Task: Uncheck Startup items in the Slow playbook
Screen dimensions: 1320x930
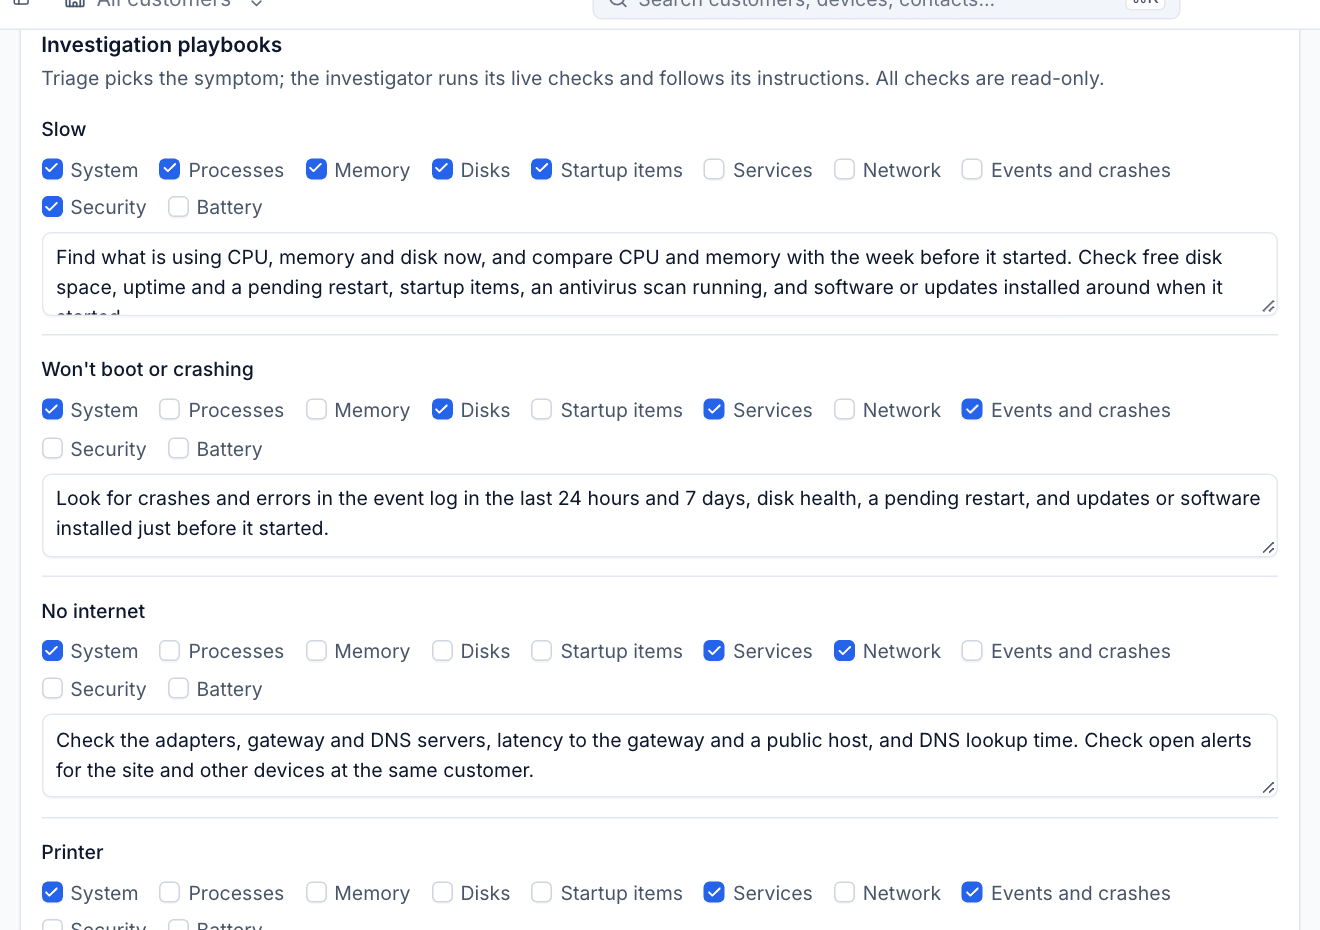Action: tap(542, 169)
